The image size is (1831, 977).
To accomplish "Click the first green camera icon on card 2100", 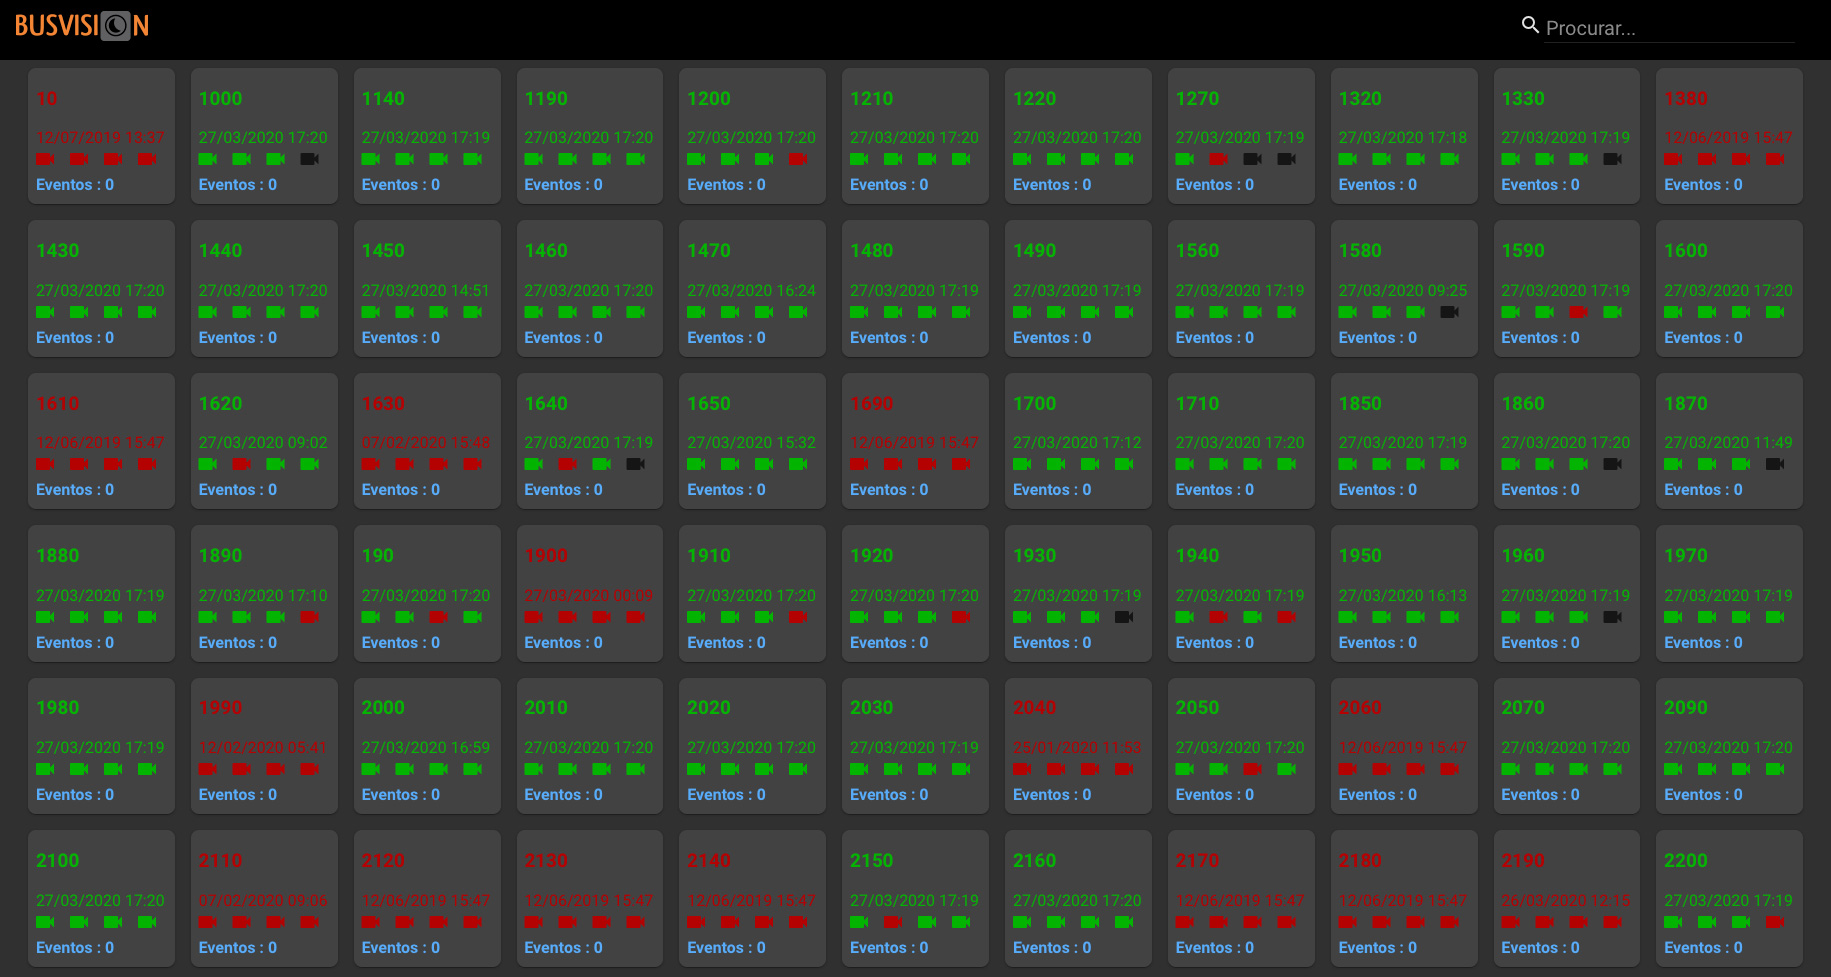I will [46, 922].
